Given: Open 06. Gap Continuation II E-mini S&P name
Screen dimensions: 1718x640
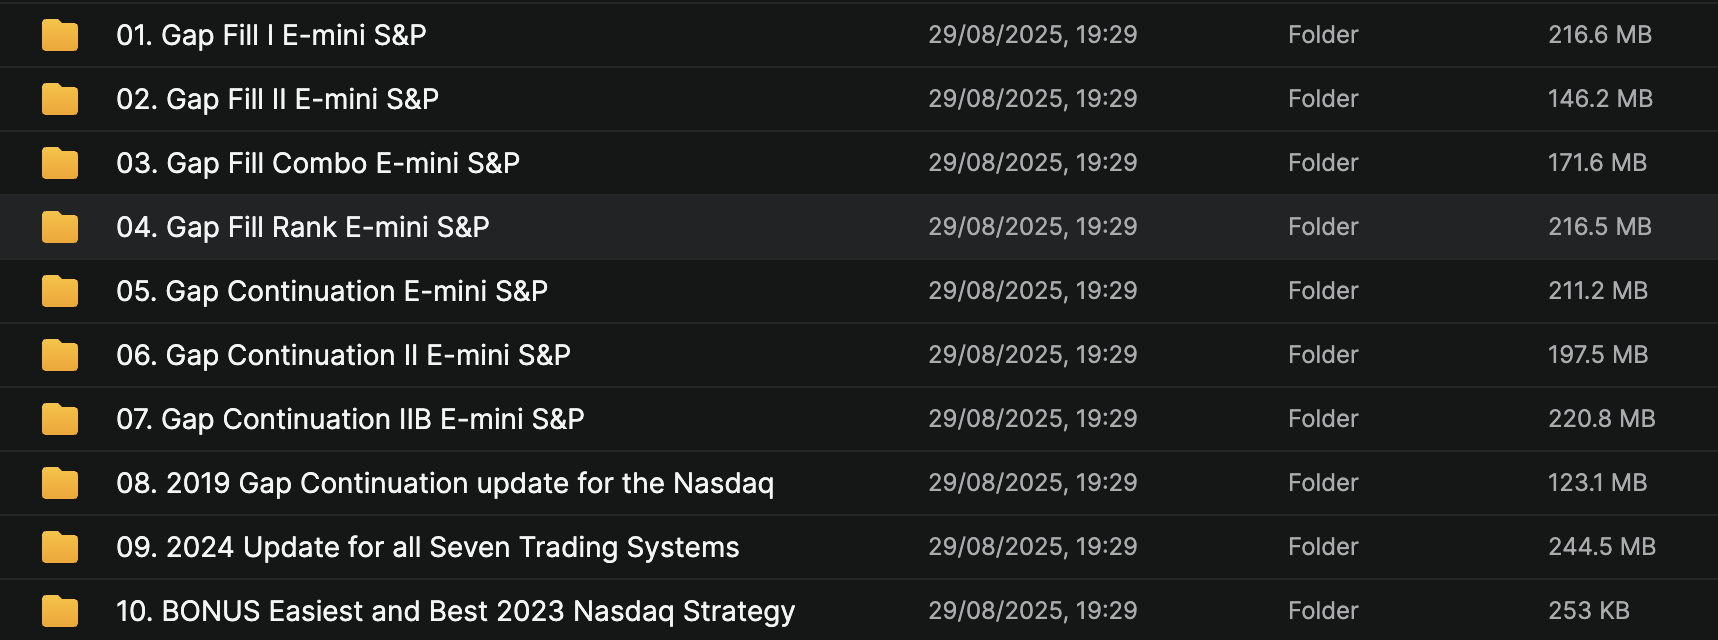Looking at the screenshot, I should tap(343, 355).
